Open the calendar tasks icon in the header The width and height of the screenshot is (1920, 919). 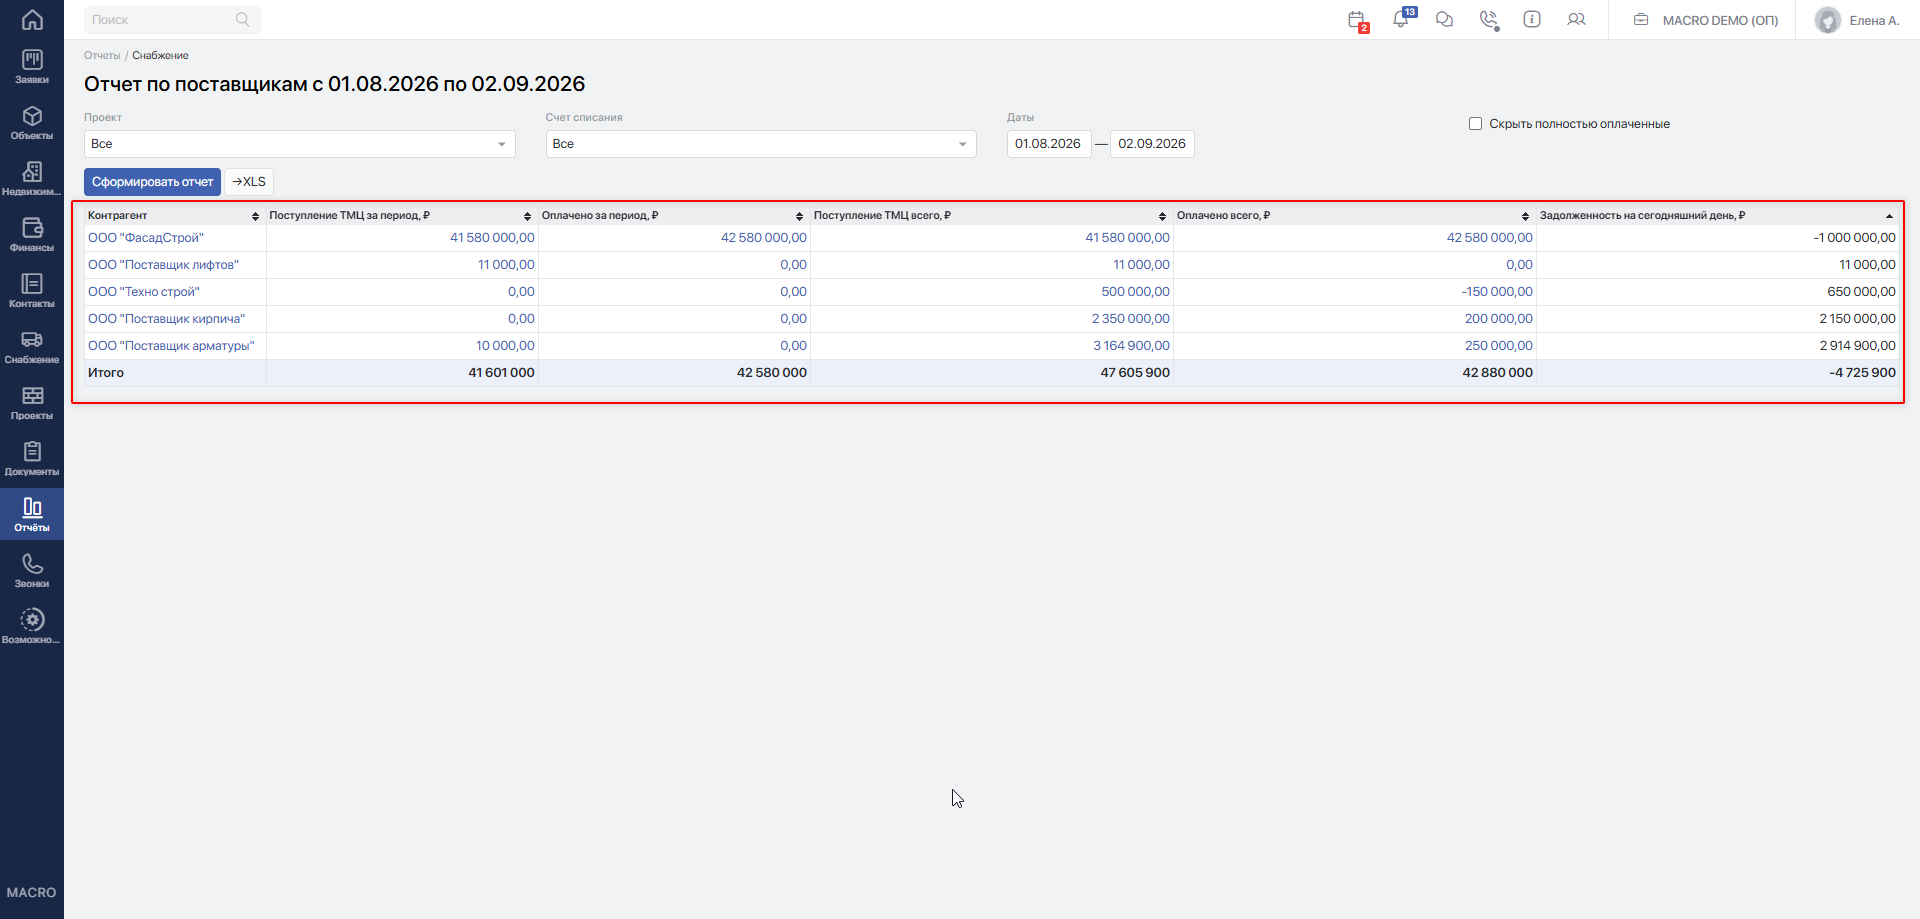coord(1357,20)
